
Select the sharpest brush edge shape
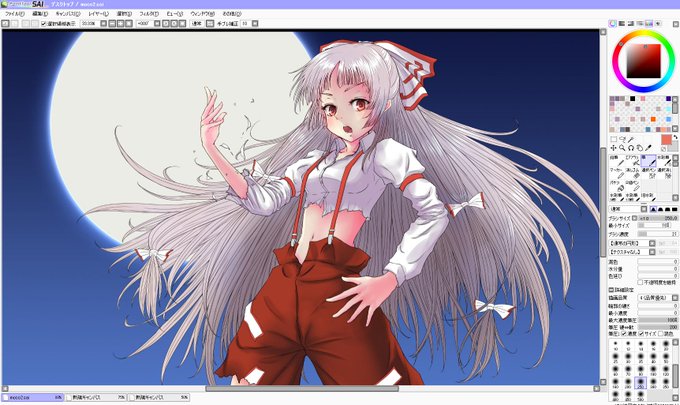(x=654, y=209)
